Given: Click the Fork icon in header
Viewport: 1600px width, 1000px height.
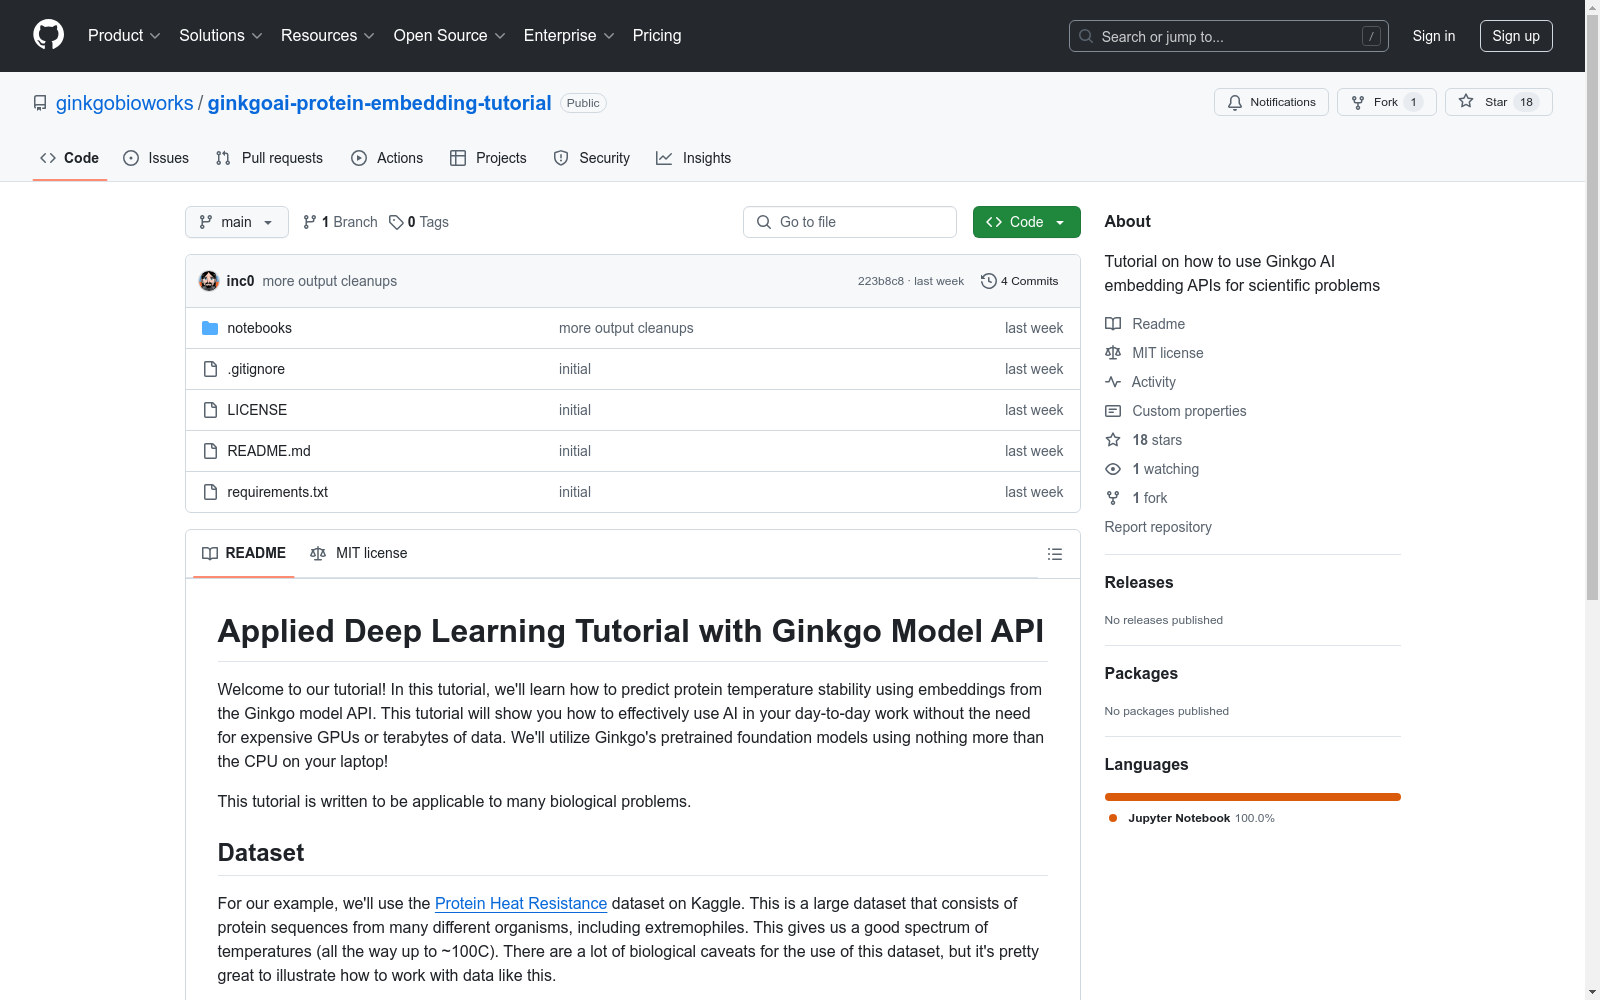Looking at the screenshot, I should click(x=1358, y=102).
